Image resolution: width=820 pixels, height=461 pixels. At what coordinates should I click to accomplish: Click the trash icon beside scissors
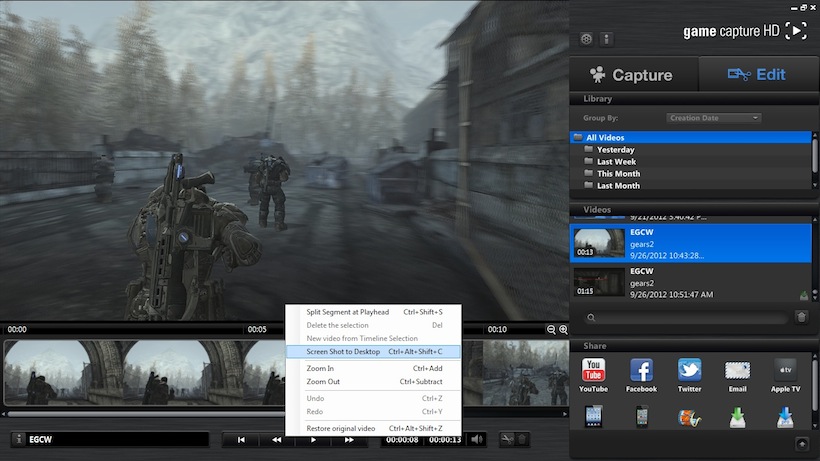pyautogui.click(x=522, y=440)
